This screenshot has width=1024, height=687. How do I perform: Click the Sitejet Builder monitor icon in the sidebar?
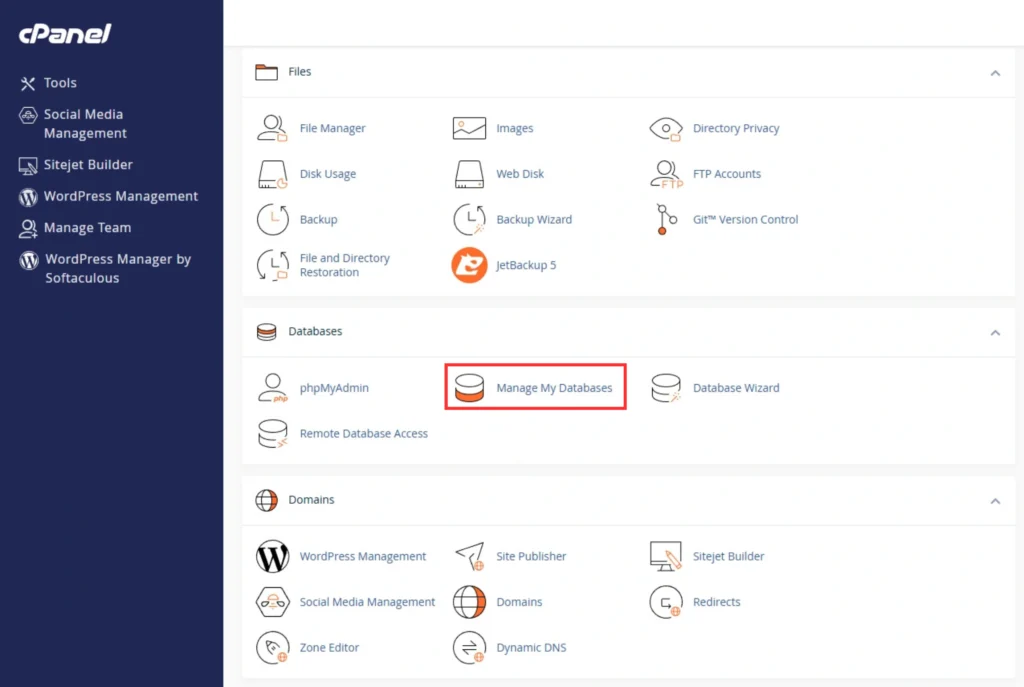27,165
